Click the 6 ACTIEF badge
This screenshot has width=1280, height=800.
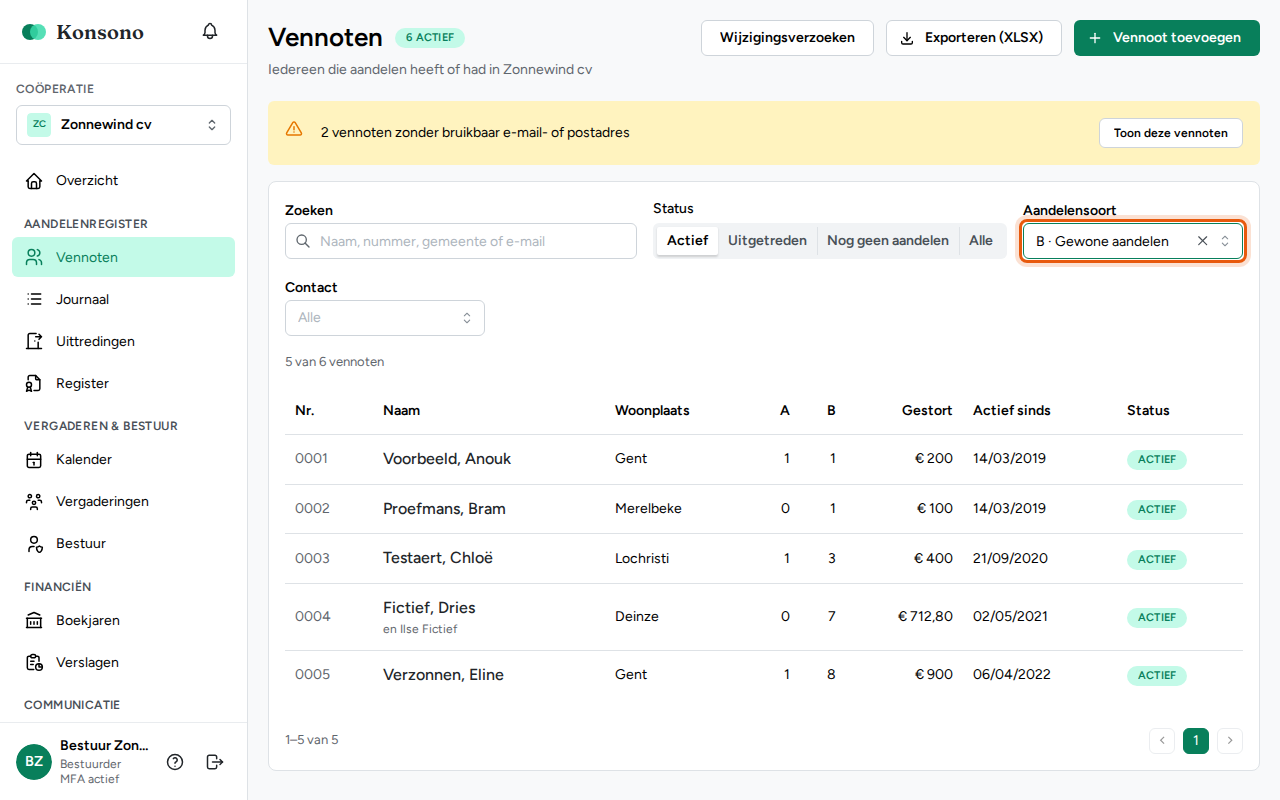(x=430, y=38)
